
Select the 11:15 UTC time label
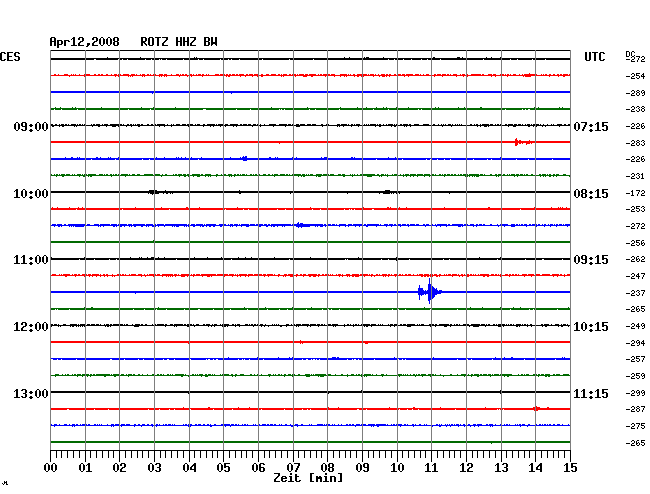[x=591, y=393]
